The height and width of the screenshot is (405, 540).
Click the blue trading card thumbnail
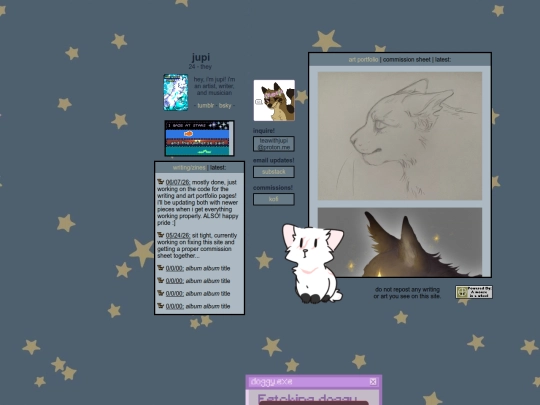[x=176, y=92]
